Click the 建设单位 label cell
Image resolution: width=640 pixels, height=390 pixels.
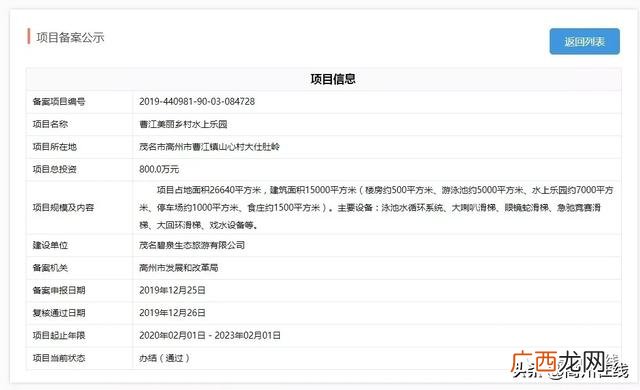coord(79,245)
